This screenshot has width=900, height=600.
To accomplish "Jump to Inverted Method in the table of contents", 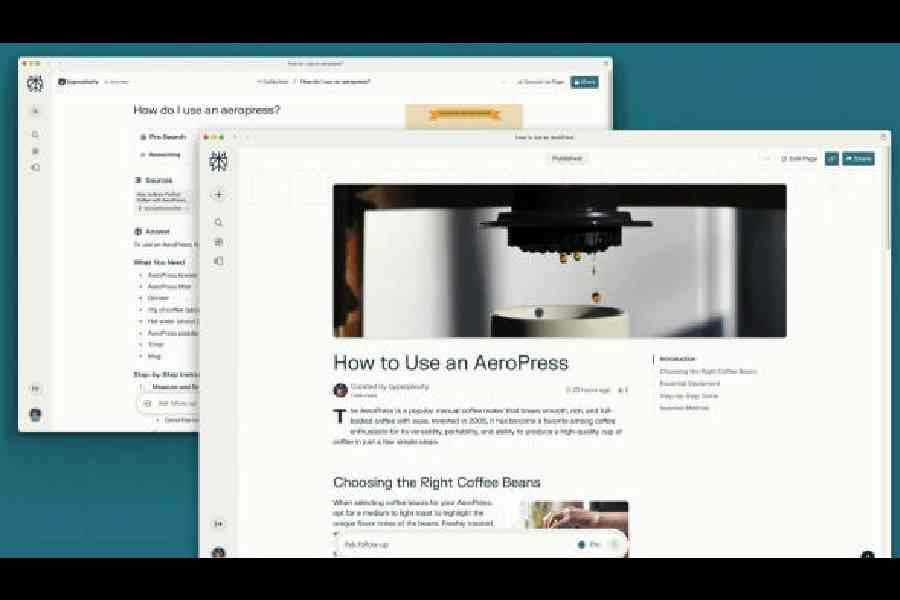I will click(684, 408).
